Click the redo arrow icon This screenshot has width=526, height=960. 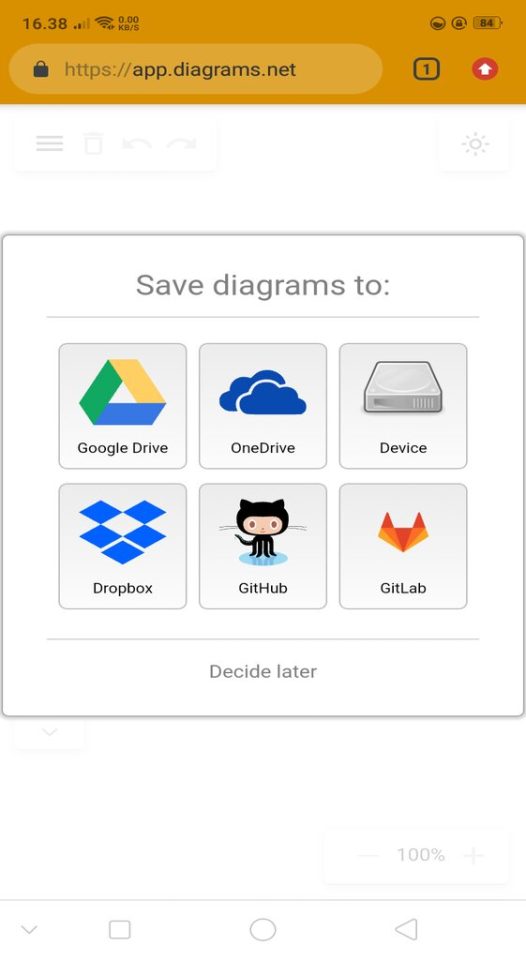pos(181,144)
